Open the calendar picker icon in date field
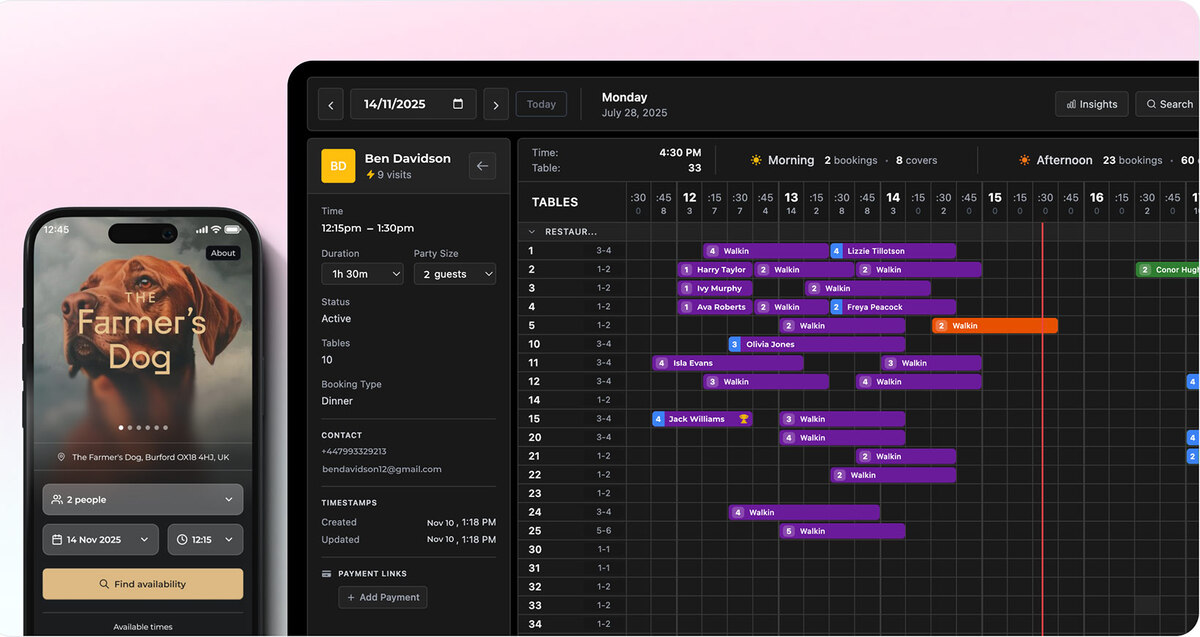The width and height of the screenshot is (1200, 637). (458, 104)
